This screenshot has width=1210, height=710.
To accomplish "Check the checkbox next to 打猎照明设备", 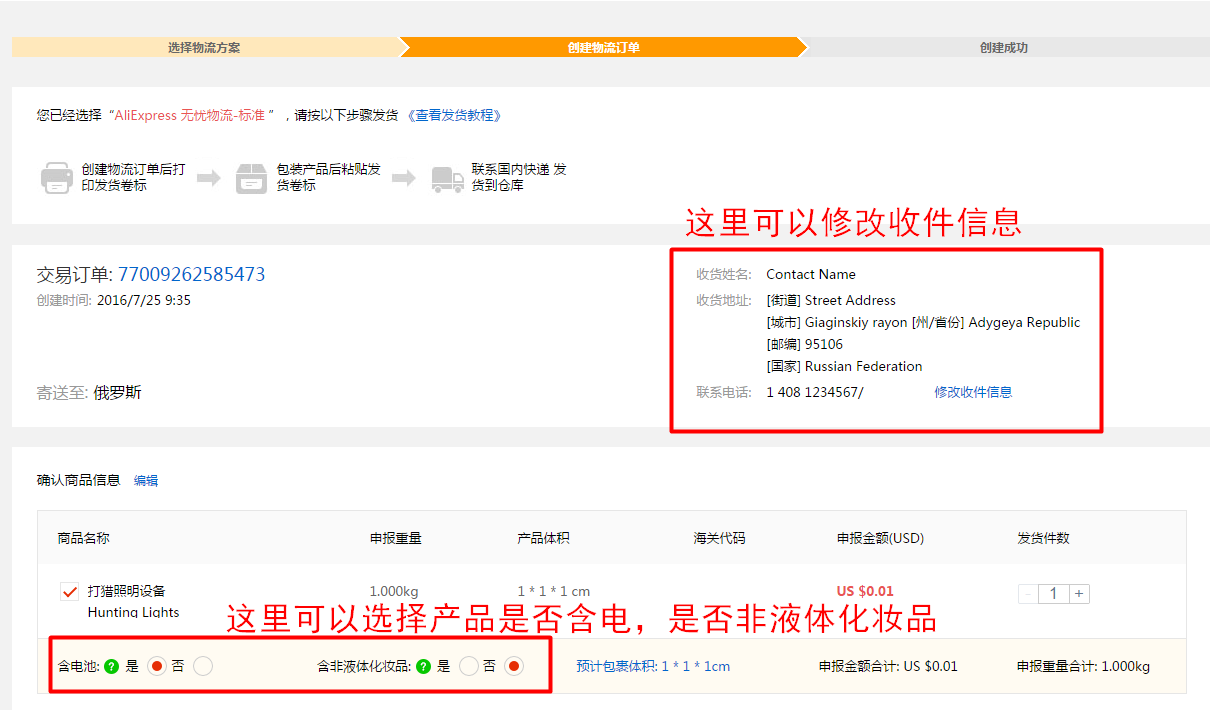I will [x=69, y=590].
